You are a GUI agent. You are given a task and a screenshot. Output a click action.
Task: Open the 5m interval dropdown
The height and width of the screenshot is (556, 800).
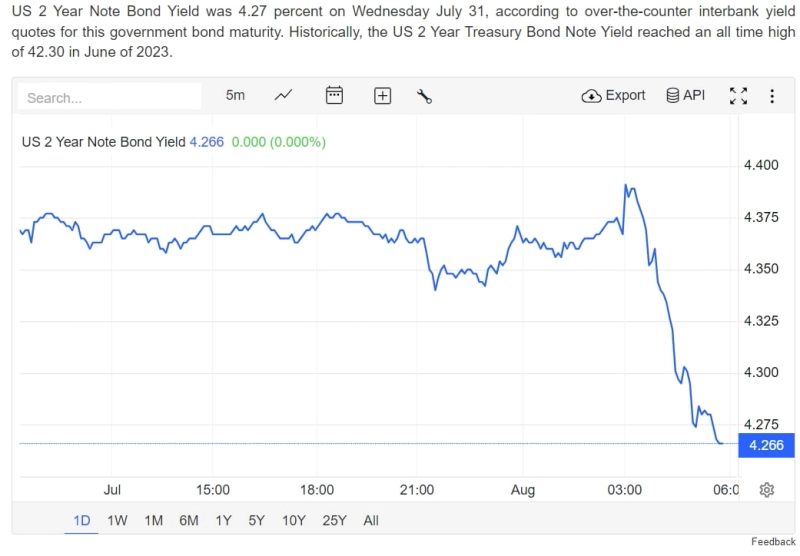(235, 96)
